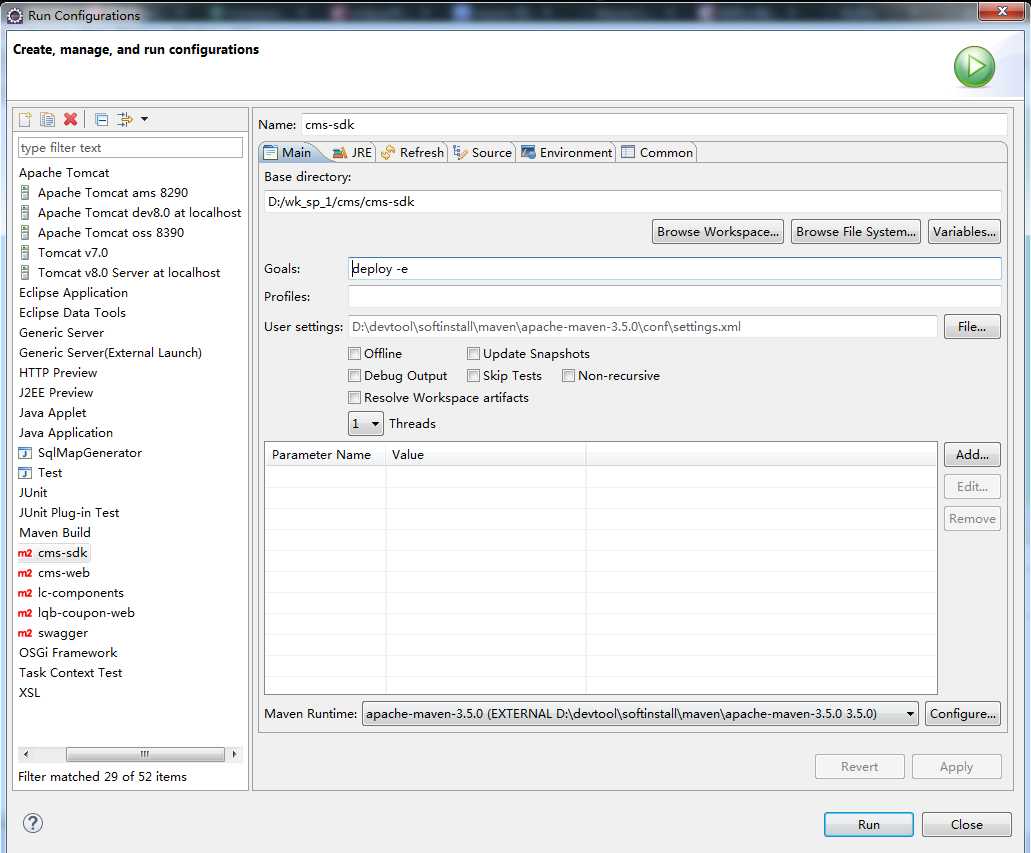The height and width of the screenshot is (853, 1031).
Task: Click the configuration list horizontal scrollbar thumb
Action: pos(145,754)
